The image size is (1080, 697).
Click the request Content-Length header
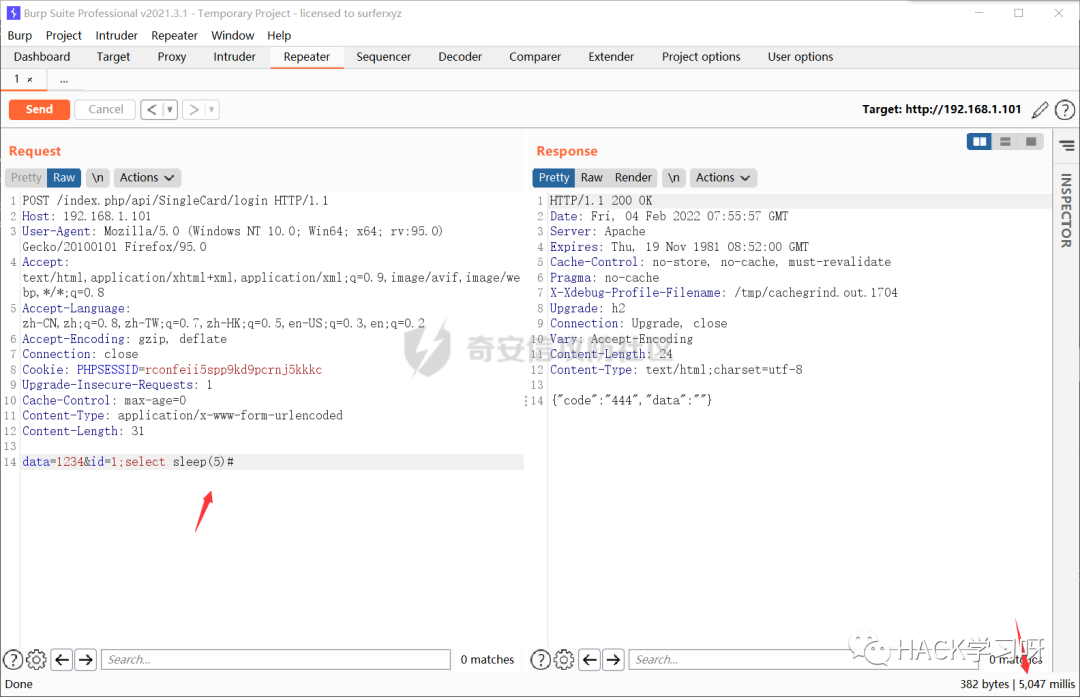83,431
